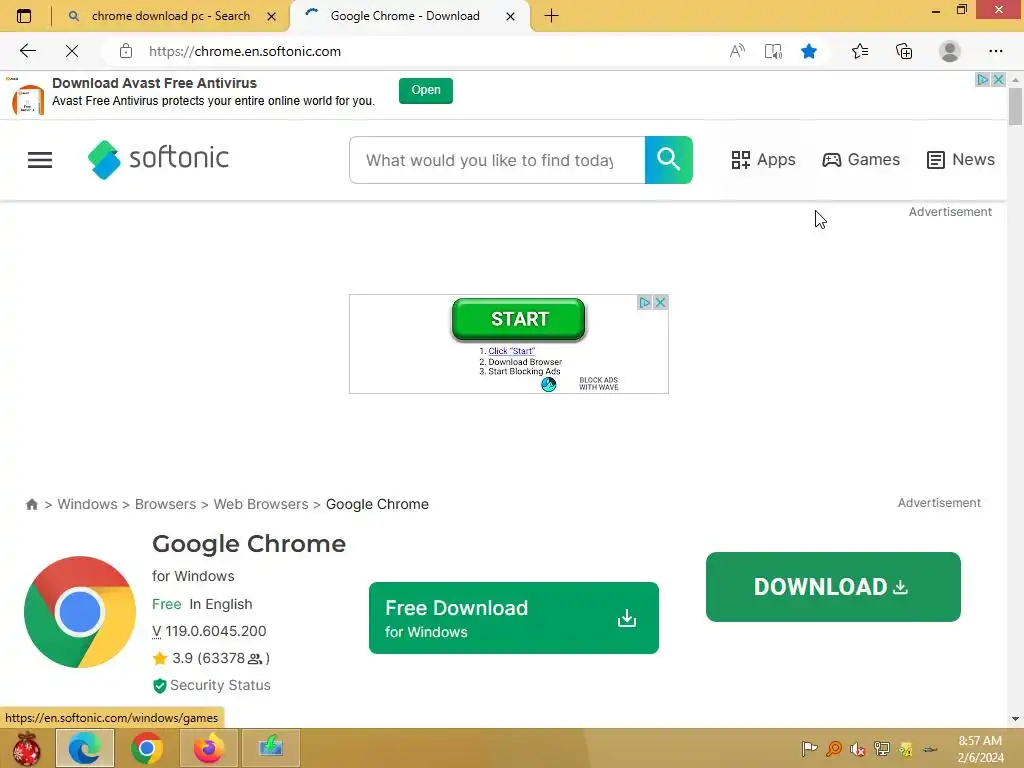Click the 3.9 star rating
The image size is (1024, 768).
click(211, 658)
